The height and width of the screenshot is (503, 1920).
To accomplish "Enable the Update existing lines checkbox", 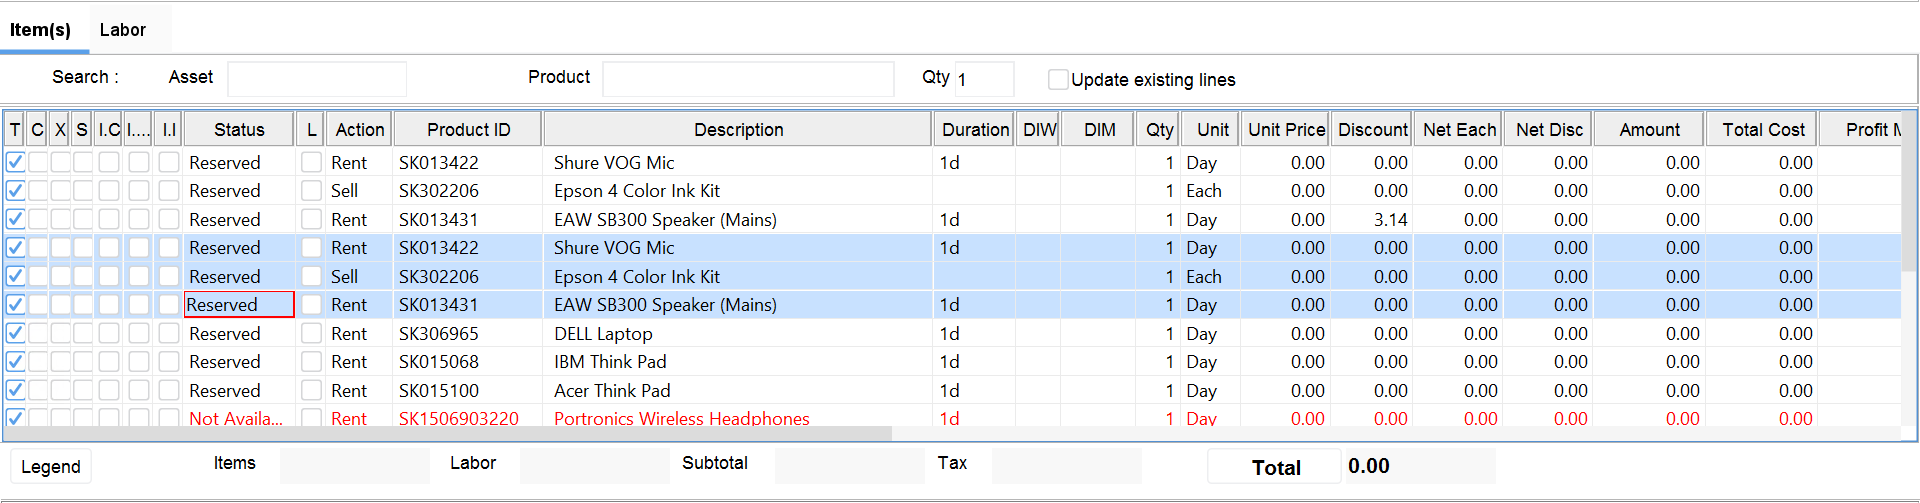I will [x=1057, y=79].
